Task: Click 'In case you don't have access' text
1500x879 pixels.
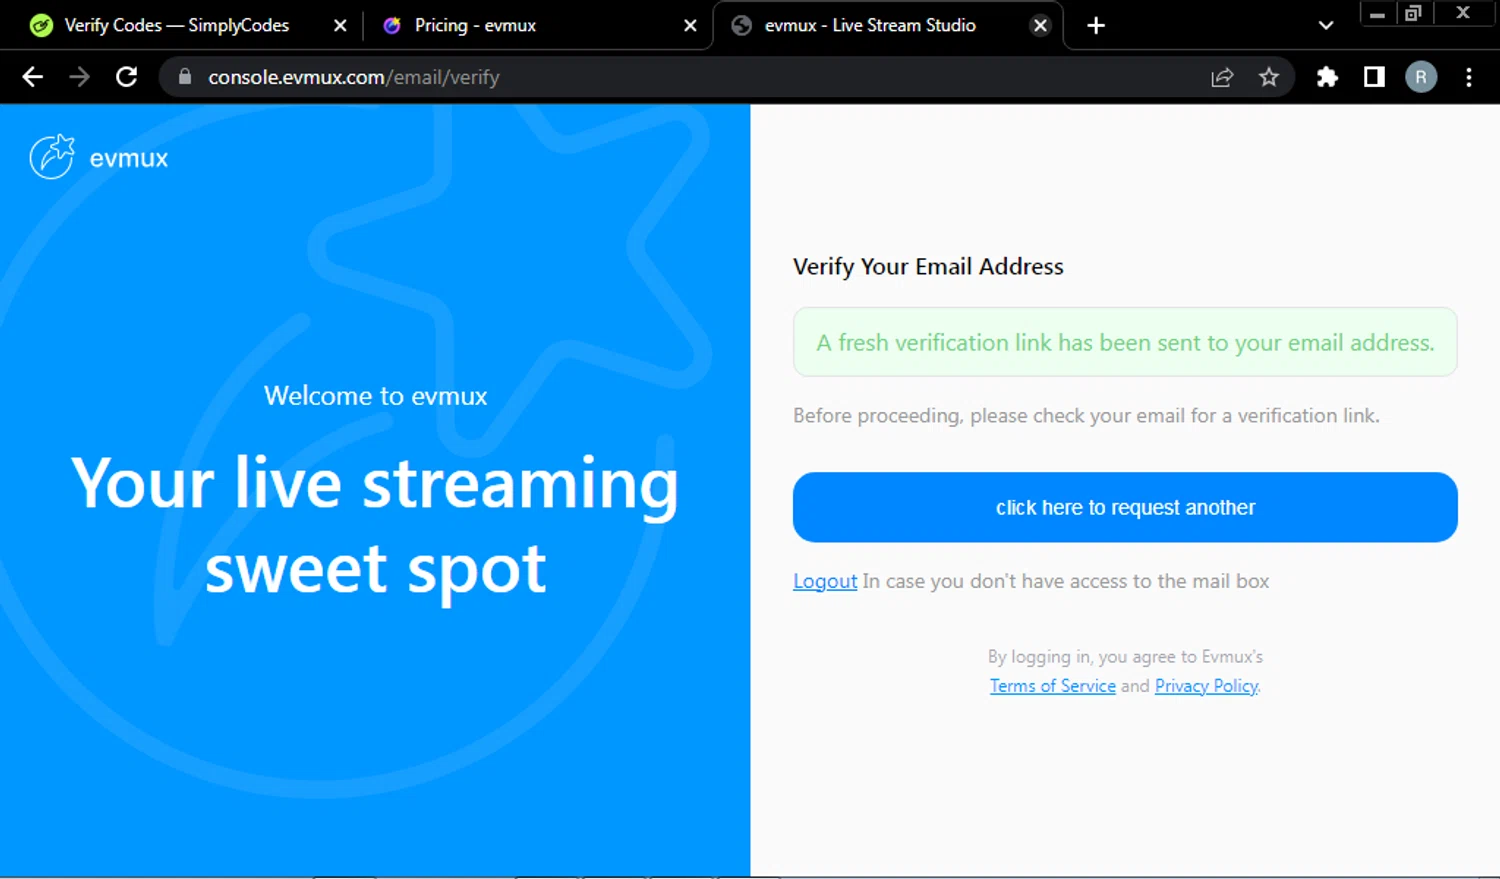Action: pos(1066,581)
